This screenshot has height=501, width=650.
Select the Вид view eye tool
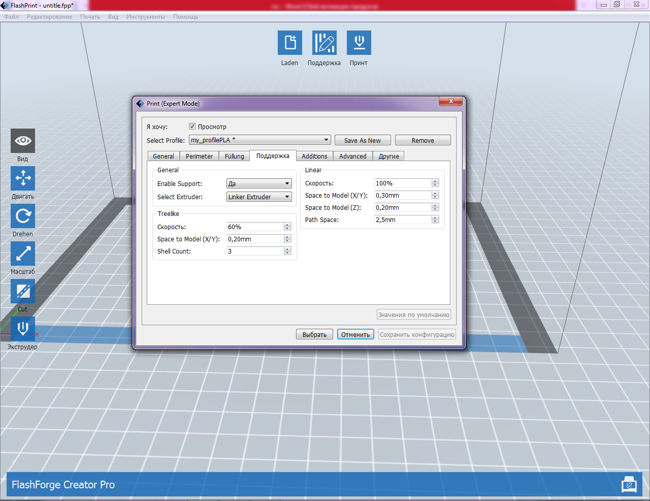(x=23, y=140)
